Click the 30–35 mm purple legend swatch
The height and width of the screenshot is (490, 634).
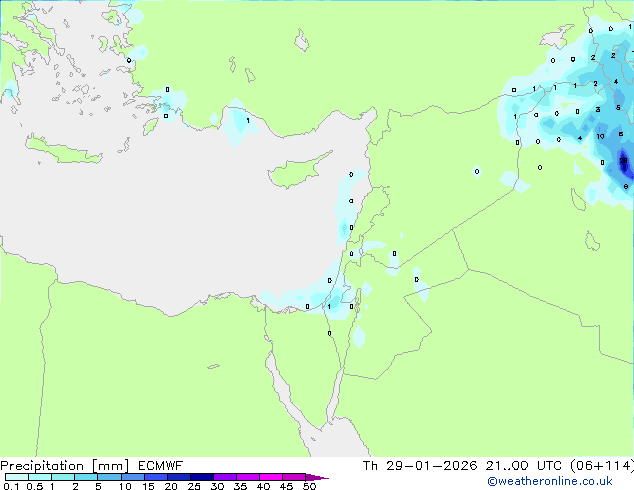[x=224, y=477]
